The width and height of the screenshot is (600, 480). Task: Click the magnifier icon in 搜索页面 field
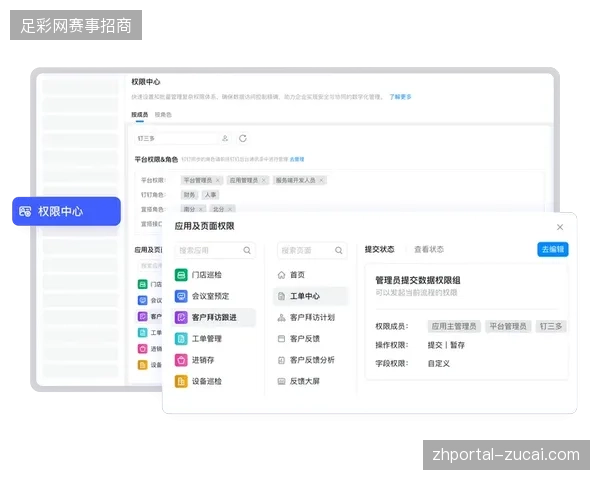339,250
